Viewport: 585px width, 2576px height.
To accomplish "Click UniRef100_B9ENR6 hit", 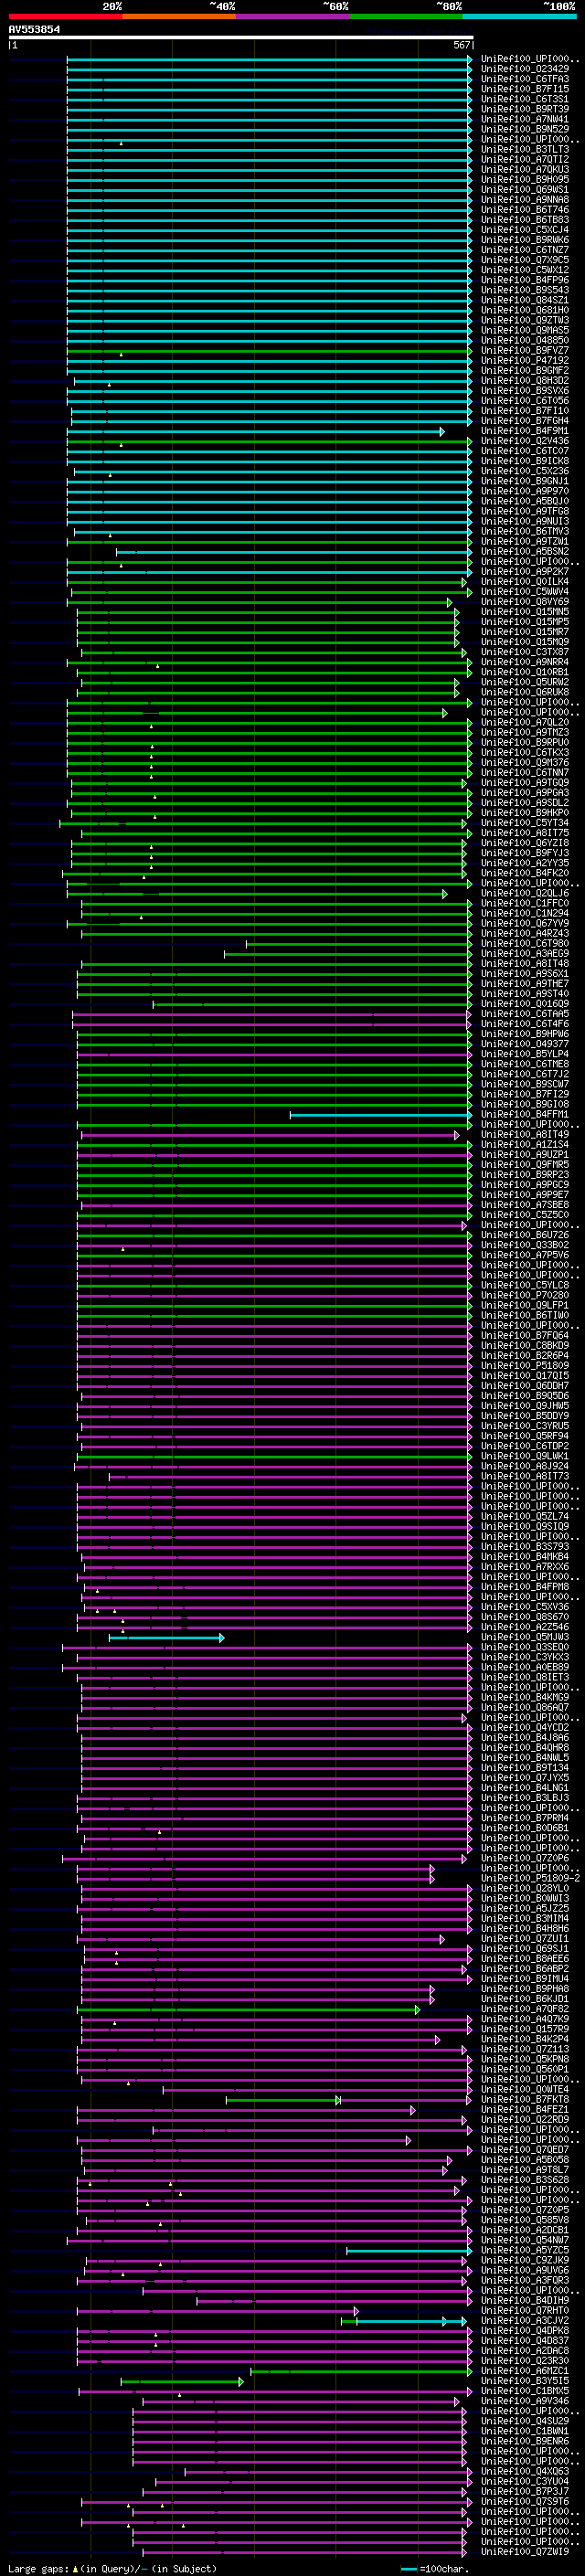I will coord(524,2441).
